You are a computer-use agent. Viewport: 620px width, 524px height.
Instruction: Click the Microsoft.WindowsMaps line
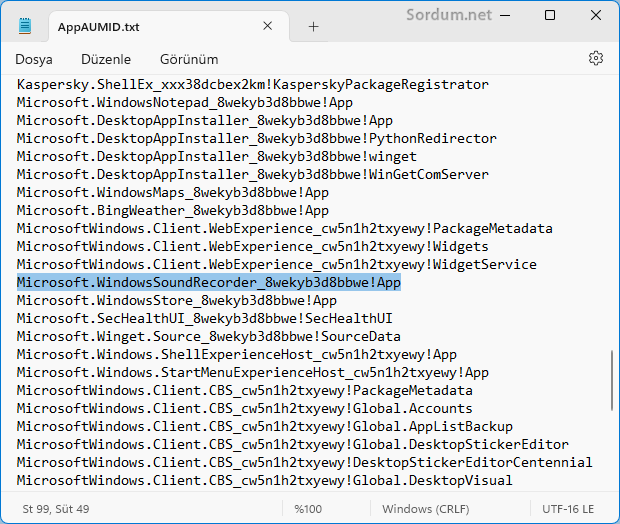[x=173, y=193]
